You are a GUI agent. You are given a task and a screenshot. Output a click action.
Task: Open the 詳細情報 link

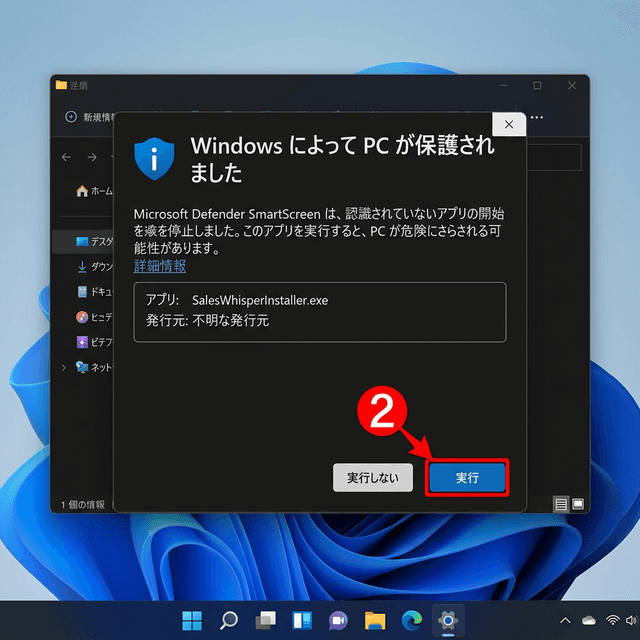pos(160,266)
